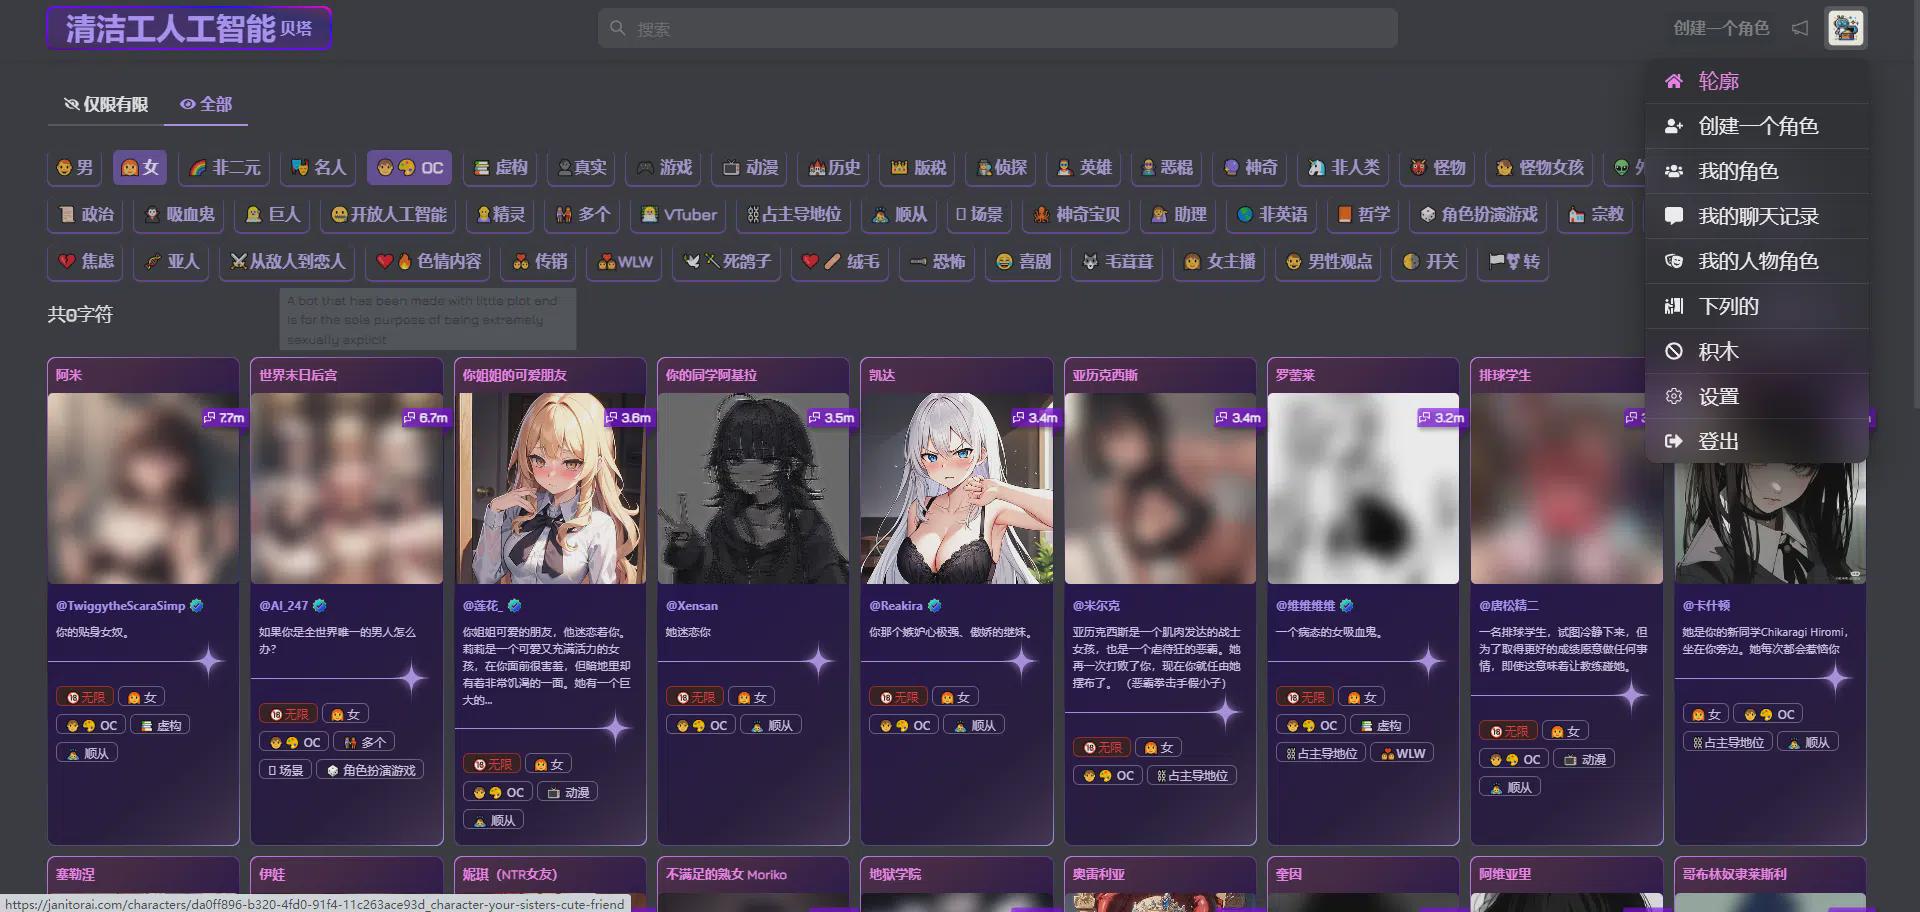Toggle off the highlighted 女 filter tag

pyautogui.click(x=139, y=167)
